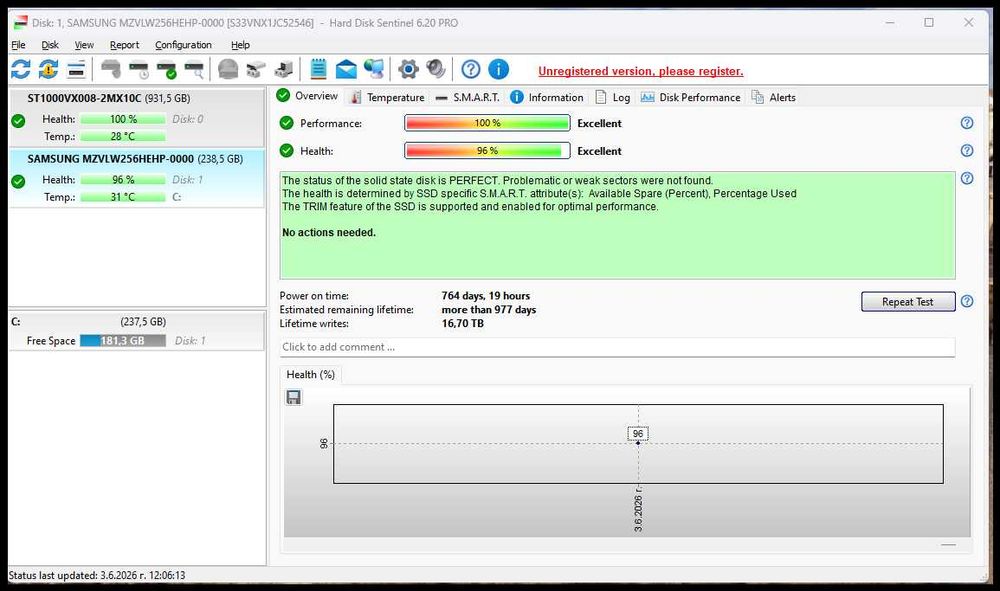
Task: Click help icon beside Health bar
Action: [967, 150]
